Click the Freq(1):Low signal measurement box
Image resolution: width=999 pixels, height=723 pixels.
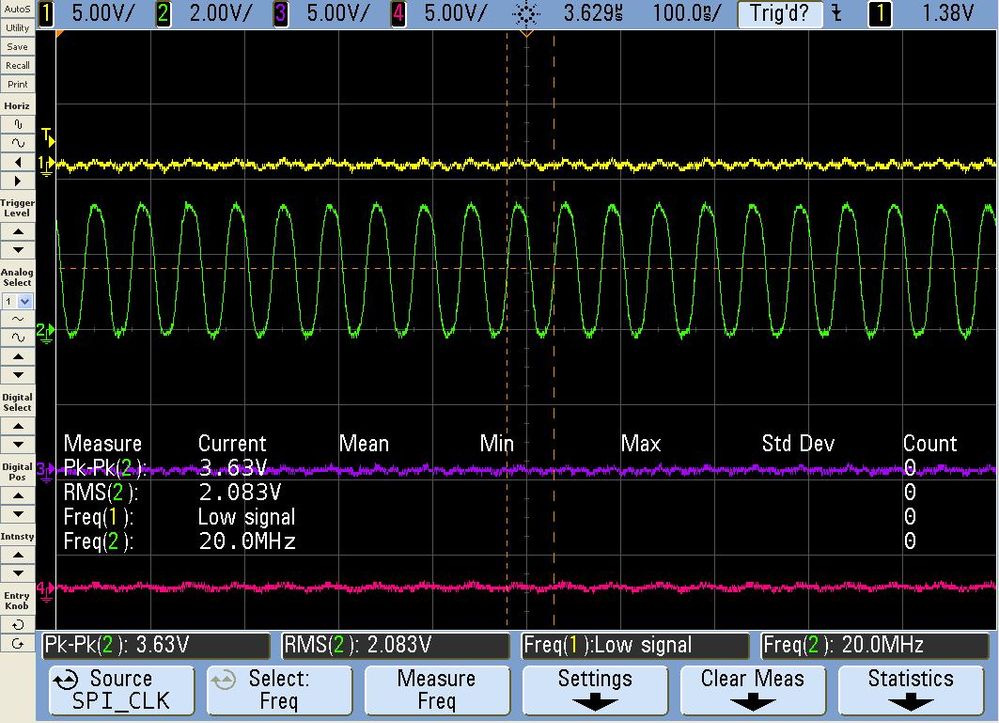tap(635, 645)
